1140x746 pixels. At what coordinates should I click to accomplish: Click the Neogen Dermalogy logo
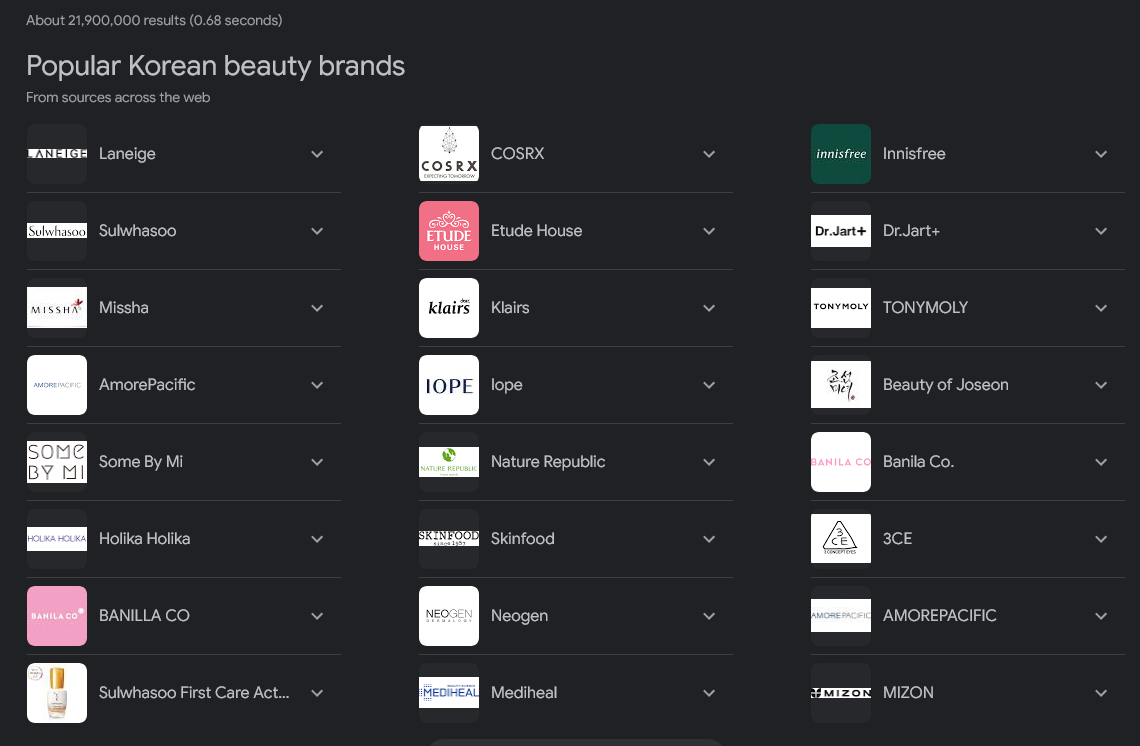pyautogui.click(x=448, y=616)
